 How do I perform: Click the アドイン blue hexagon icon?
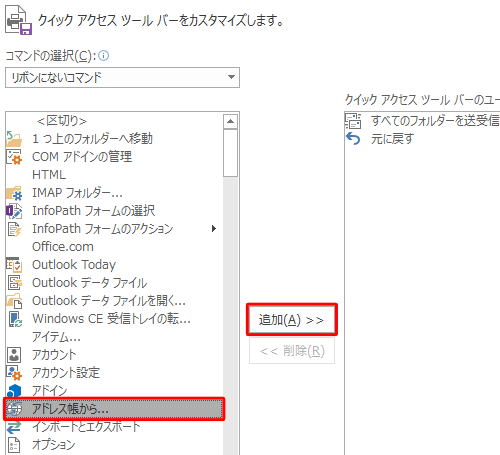point(14,390)
